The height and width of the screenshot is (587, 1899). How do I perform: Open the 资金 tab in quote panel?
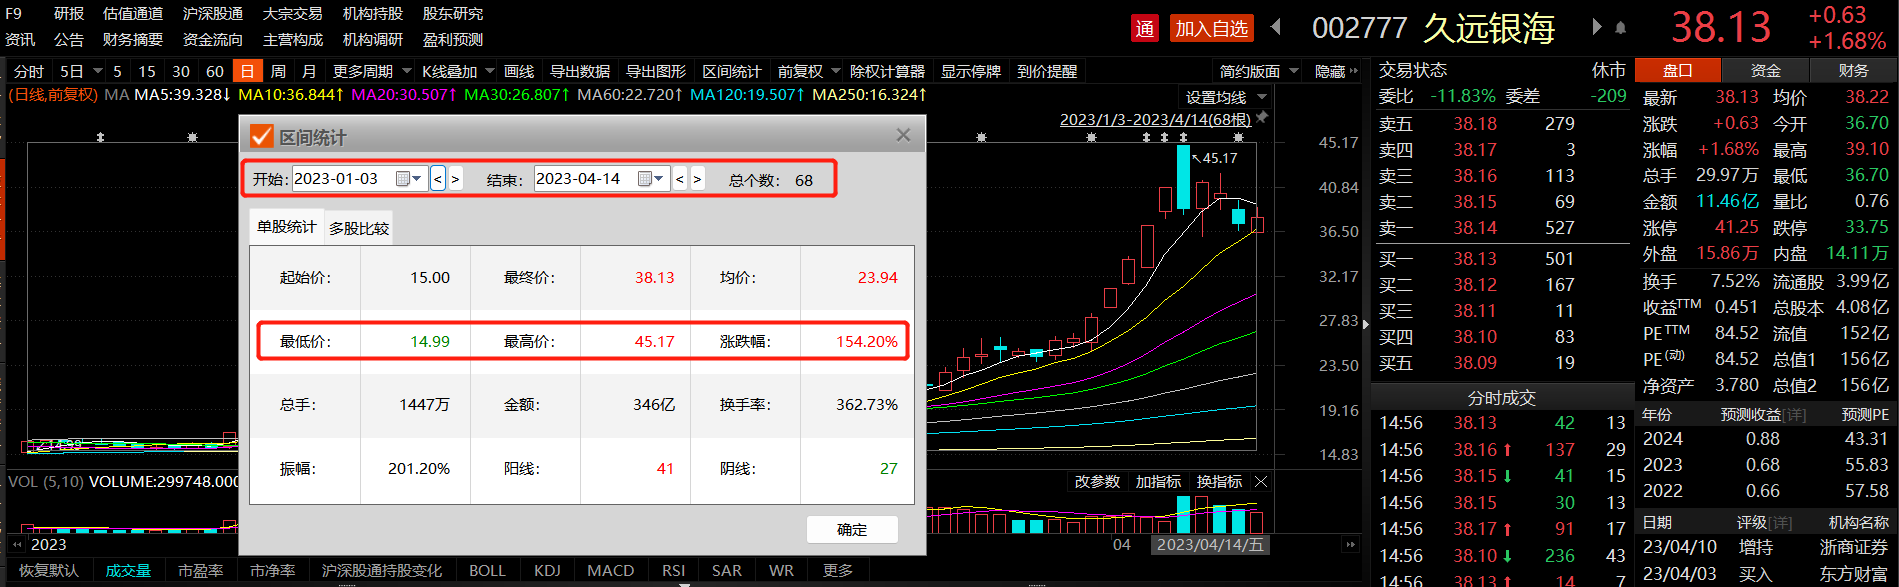pyautogui.click(x=1766, y=70)
